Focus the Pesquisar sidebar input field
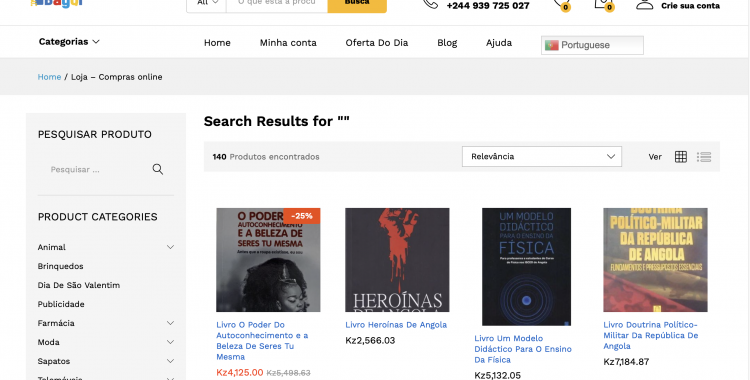This screenshot has width=750, height=380. click(x=98, y=169)
